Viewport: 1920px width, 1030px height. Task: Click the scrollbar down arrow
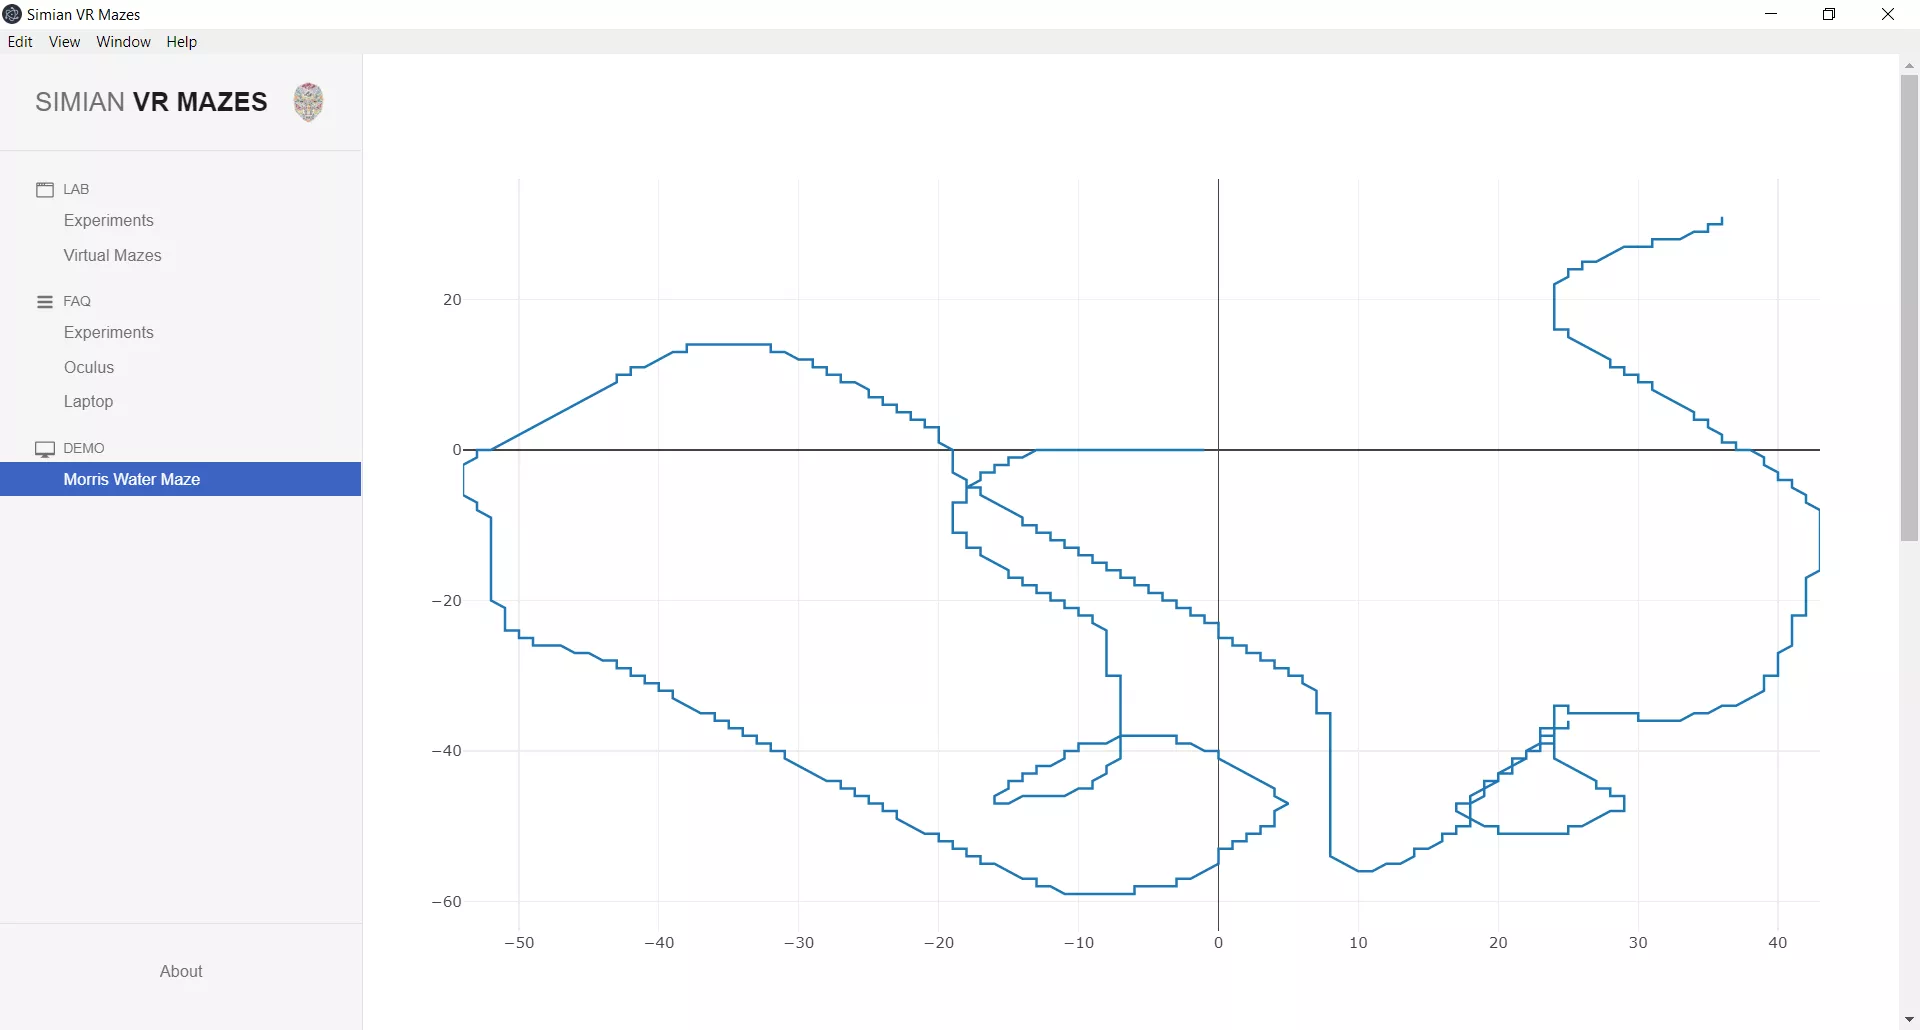tap(1909, 1019)
